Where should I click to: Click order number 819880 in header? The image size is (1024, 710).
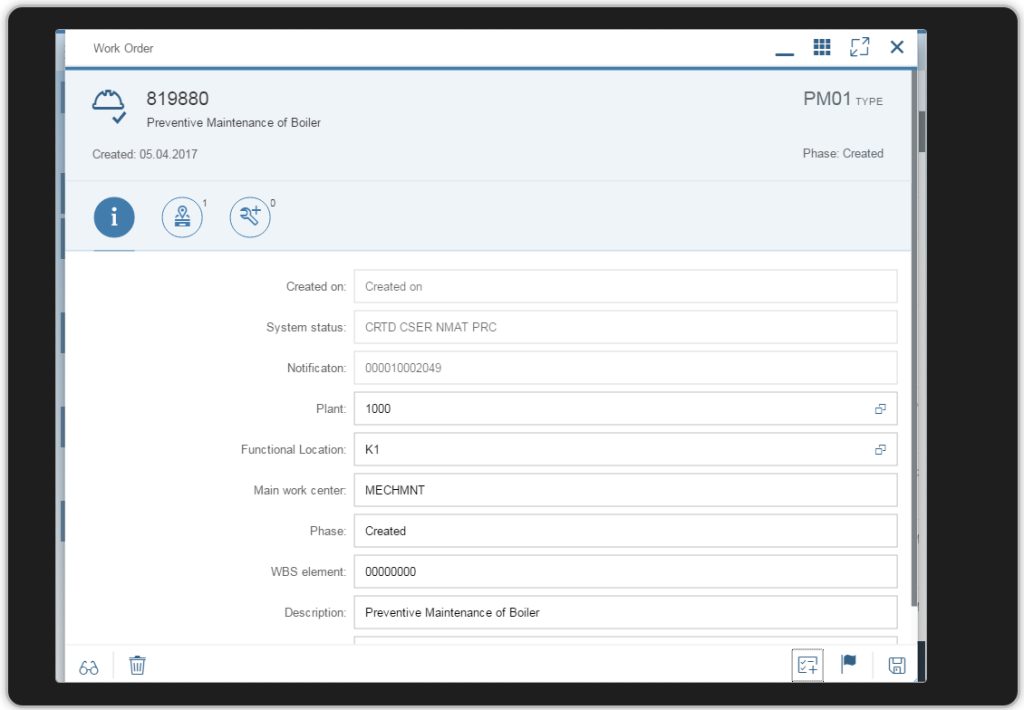tap(177, 99)
